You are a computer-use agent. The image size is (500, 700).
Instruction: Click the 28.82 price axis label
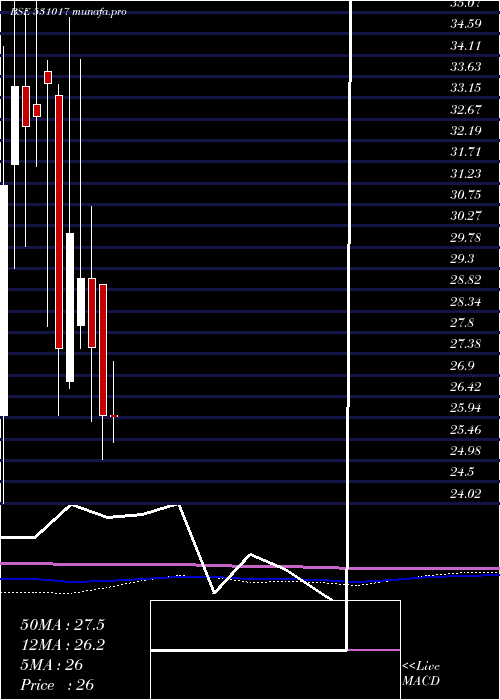466,280
